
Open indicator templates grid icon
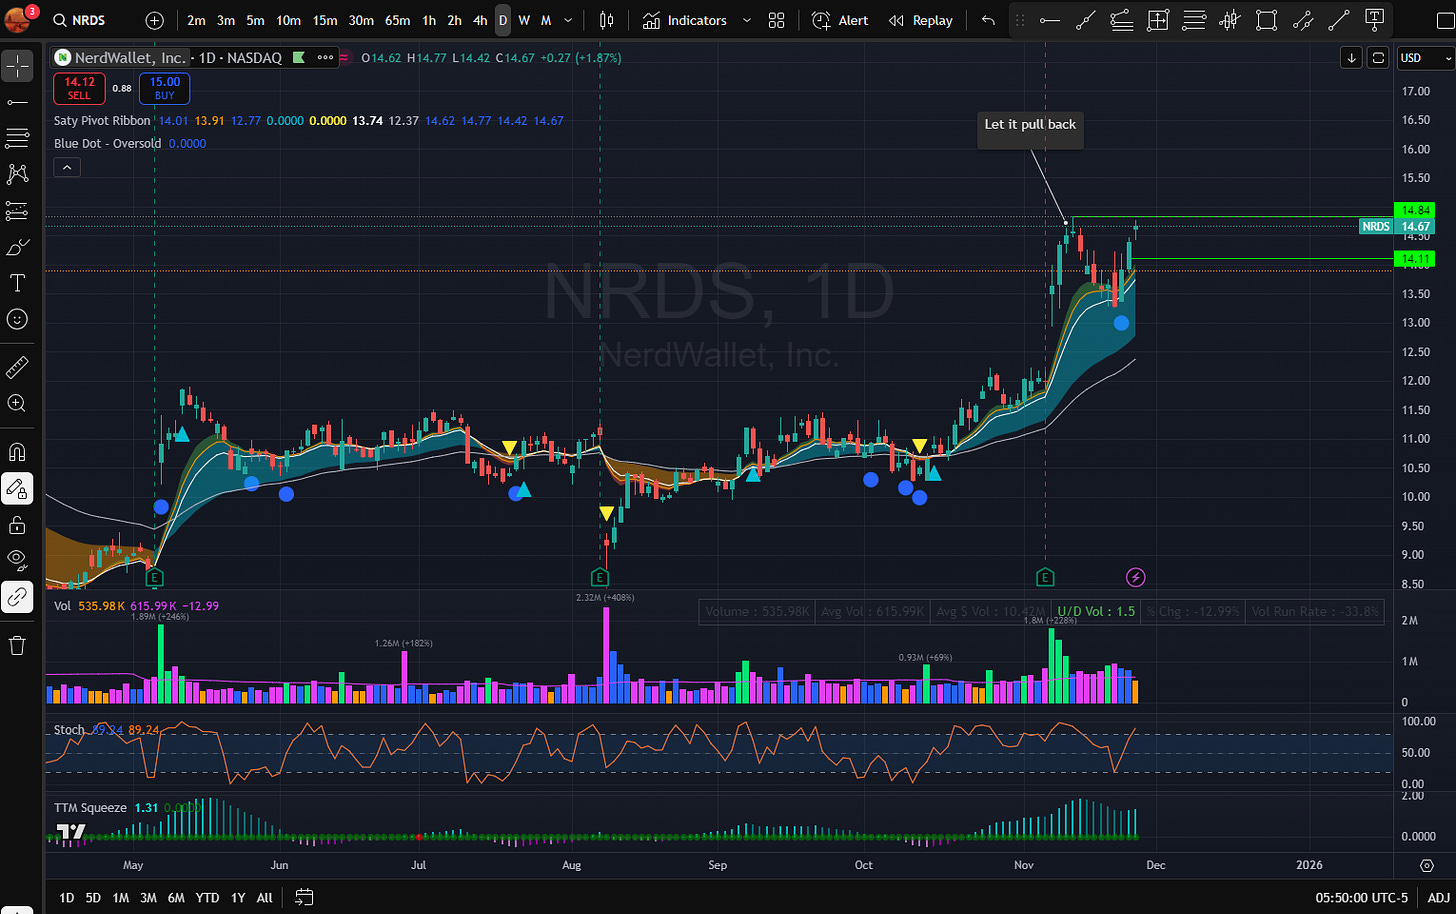(x=777, y=20)
